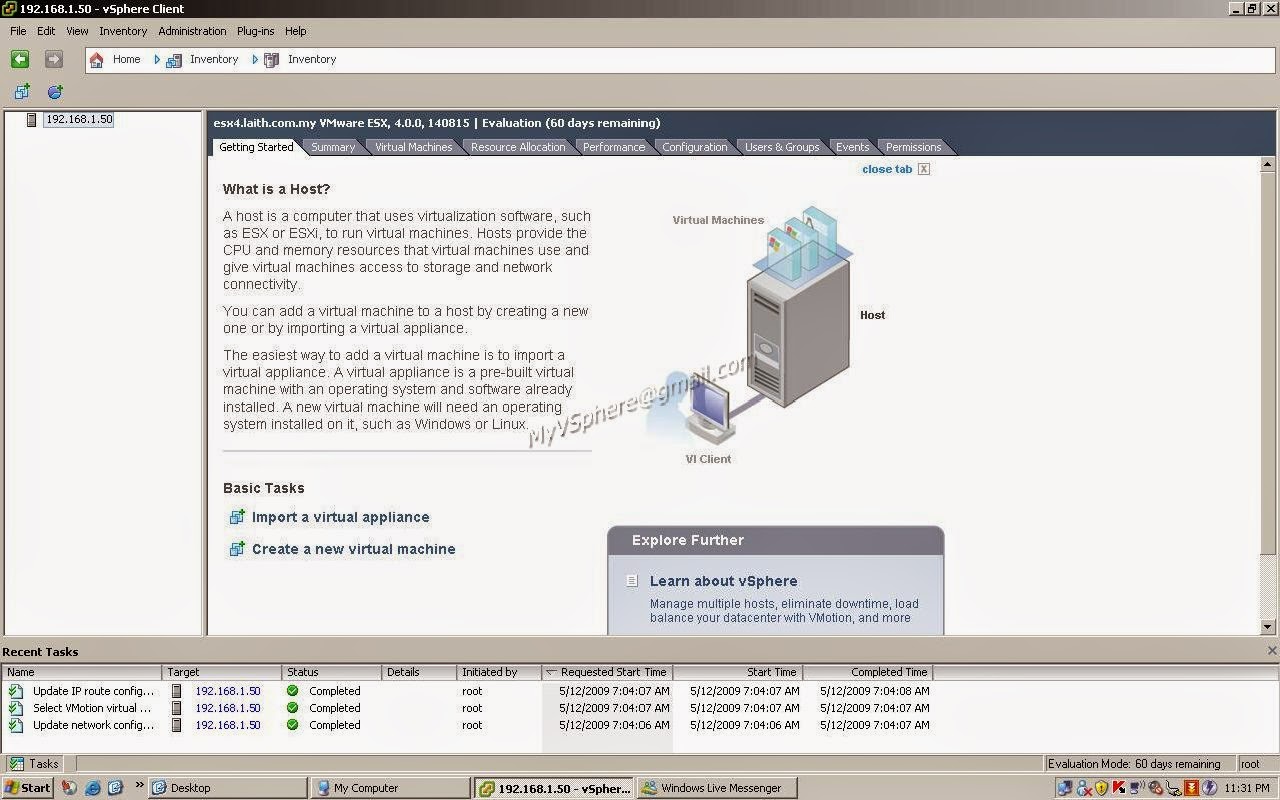This screenshot has width=1280, height=800.
Task: Switch to the Summary tab
Action: pyautogui.click(x=333, y=147)
